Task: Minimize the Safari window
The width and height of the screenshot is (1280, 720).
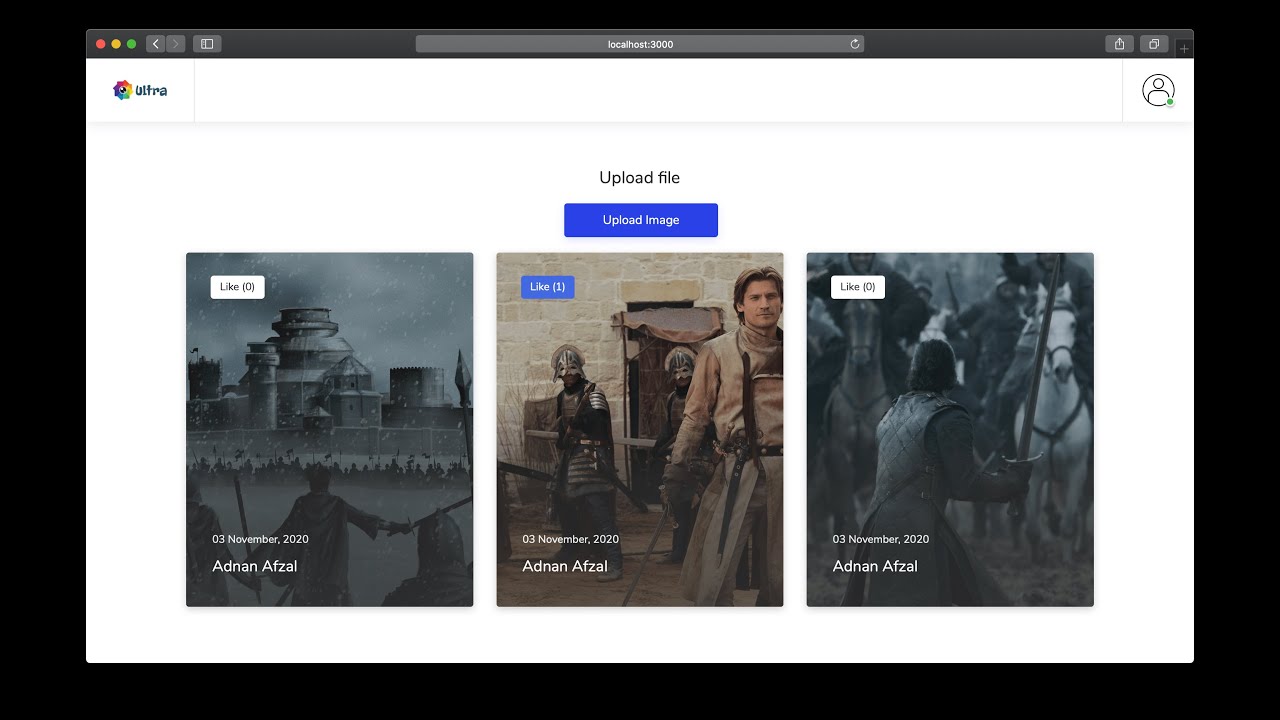Action: pyautogui.click(x=116, y=44)
